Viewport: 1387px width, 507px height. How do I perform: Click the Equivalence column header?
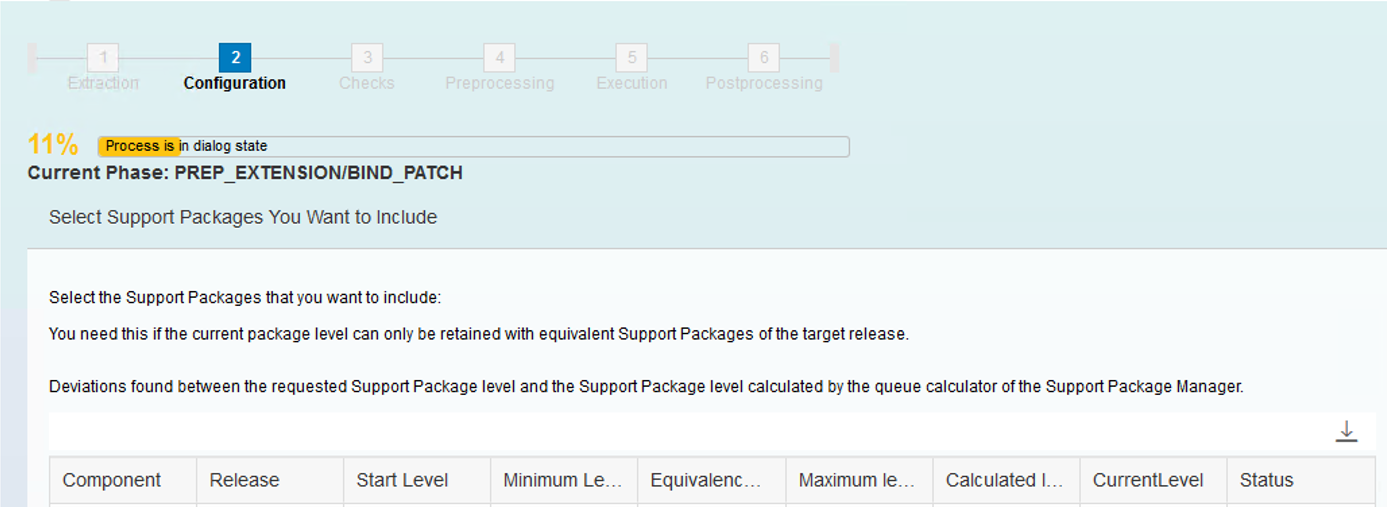pos(712,480)
